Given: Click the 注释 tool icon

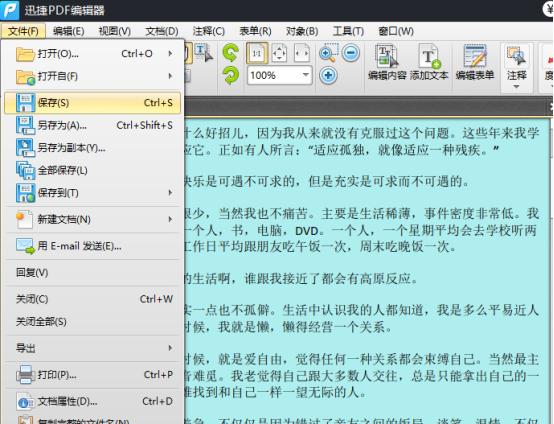Looking at the screenshot, I should (517, 57).
